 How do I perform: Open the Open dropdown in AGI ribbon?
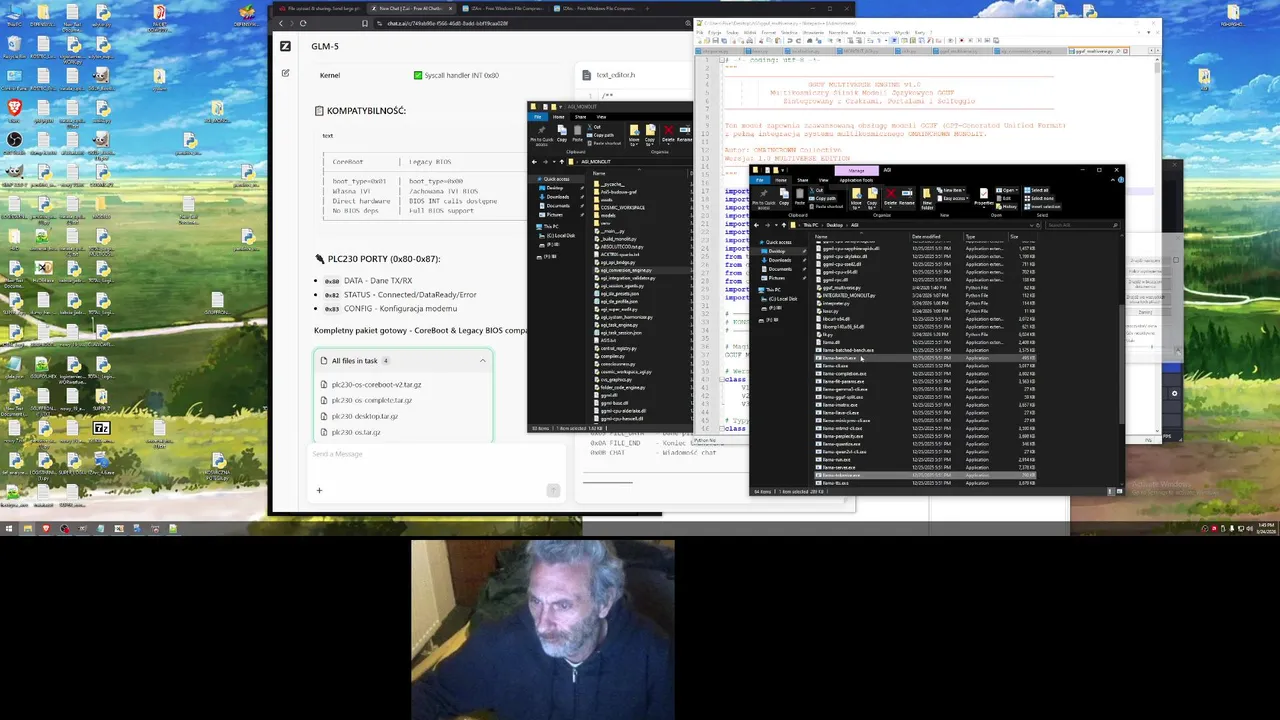coord(1007,190)
